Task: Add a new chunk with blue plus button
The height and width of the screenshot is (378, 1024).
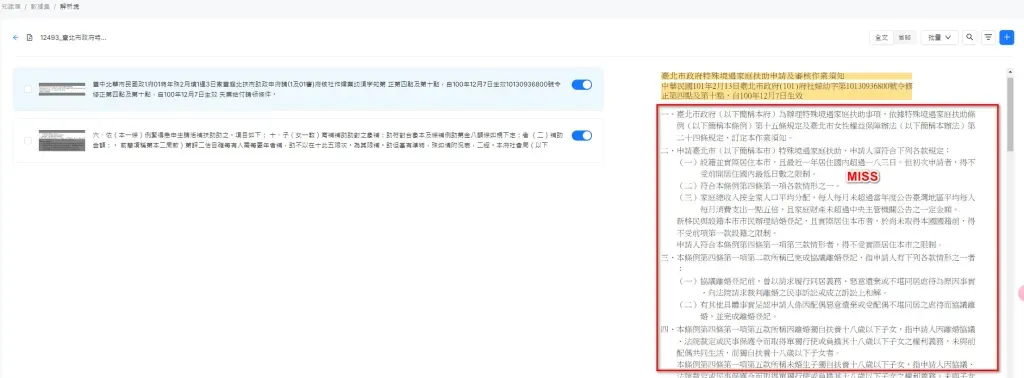Action: [x=1007, y=37]
